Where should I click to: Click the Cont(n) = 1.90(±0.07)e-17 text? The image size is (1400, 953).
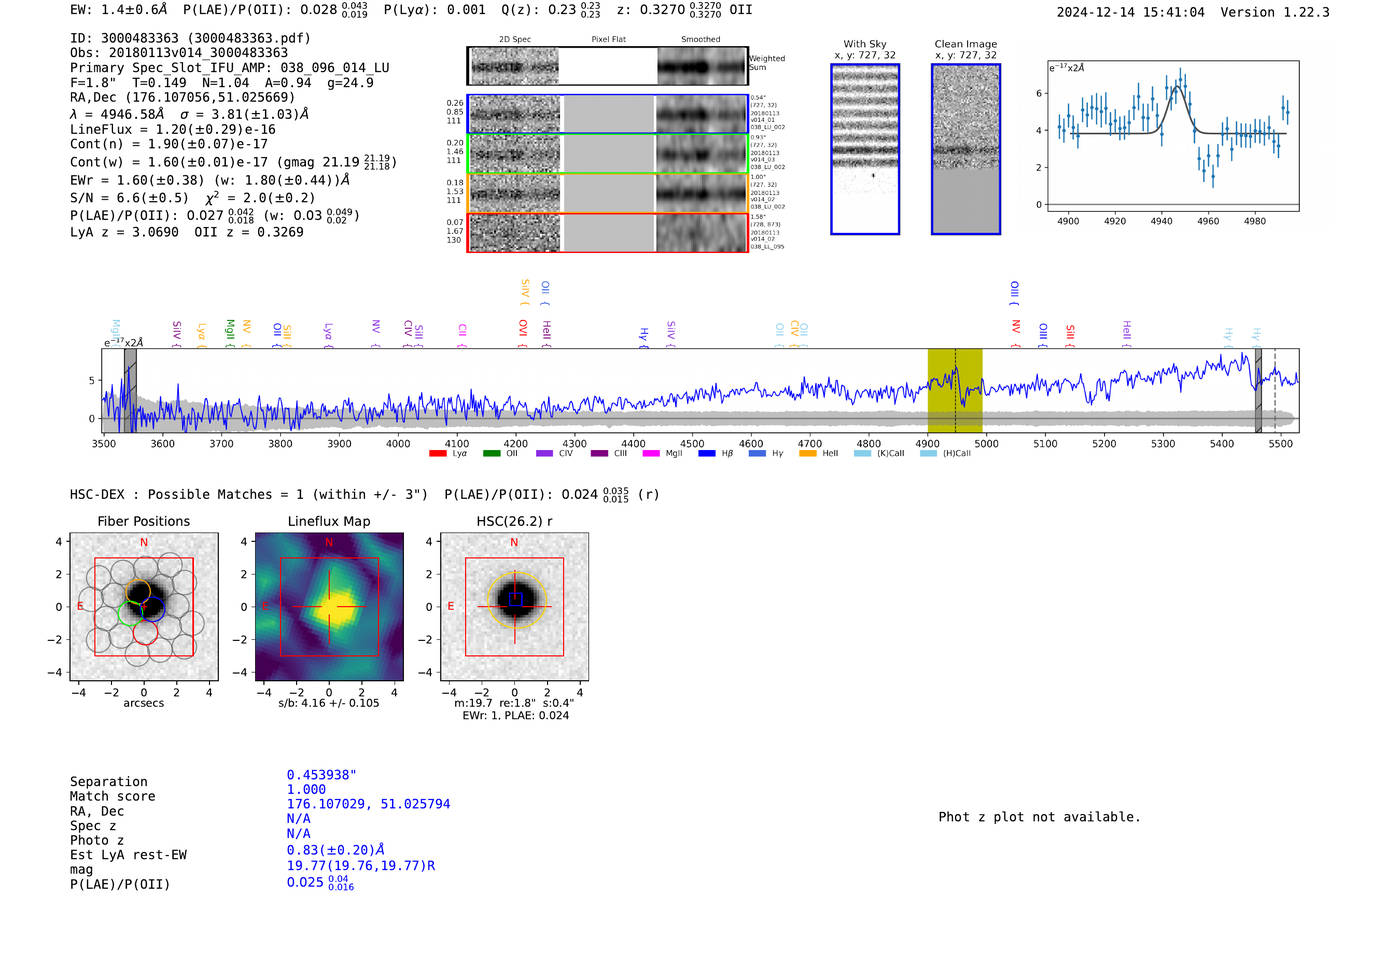click(169, 144)
